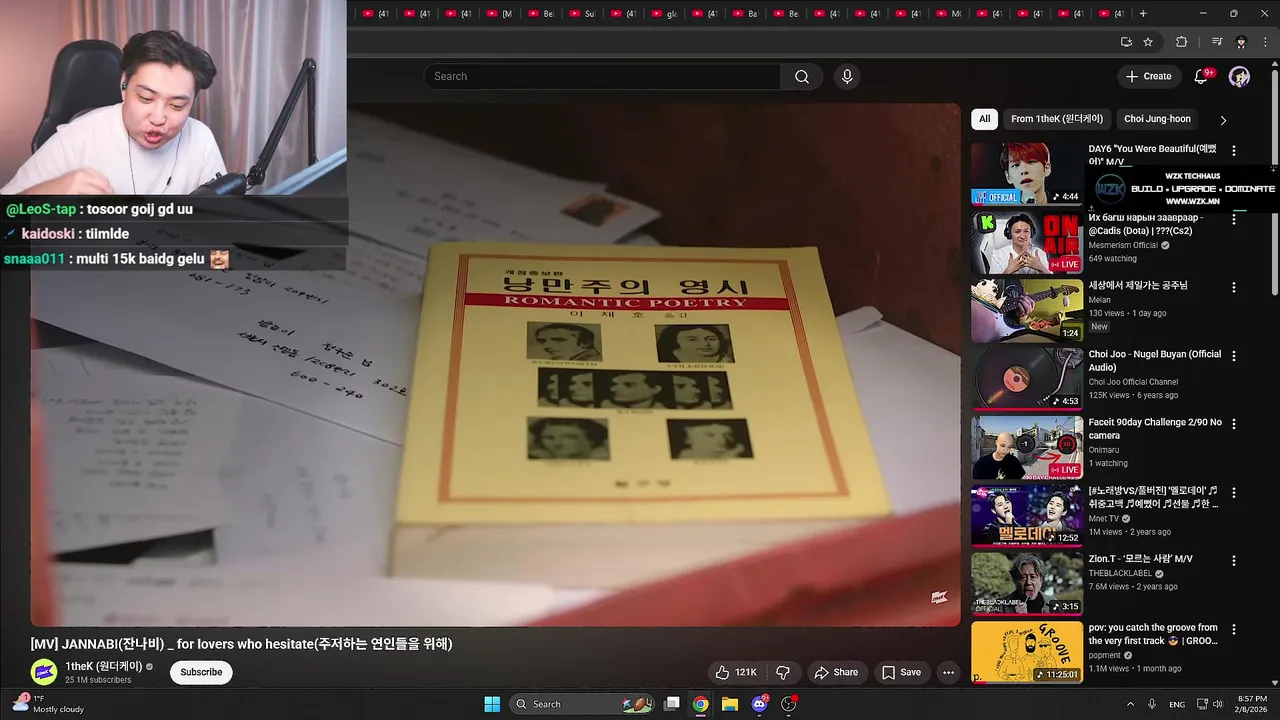Subscribe to the 1theK channel
Viewport: 1280px width, 720px height.
[x=201, y=672]
